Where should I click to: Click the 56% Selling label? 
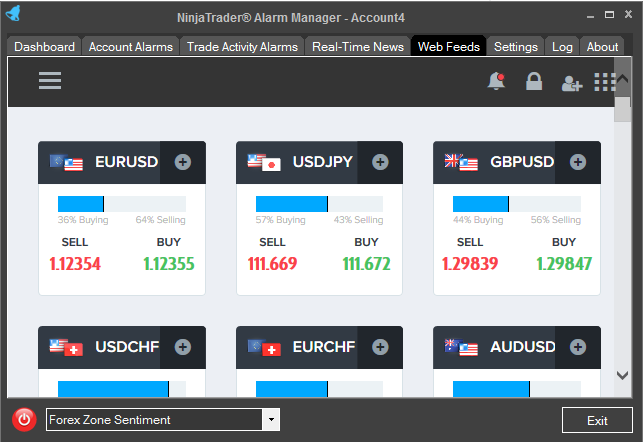[x=556, y=220]
